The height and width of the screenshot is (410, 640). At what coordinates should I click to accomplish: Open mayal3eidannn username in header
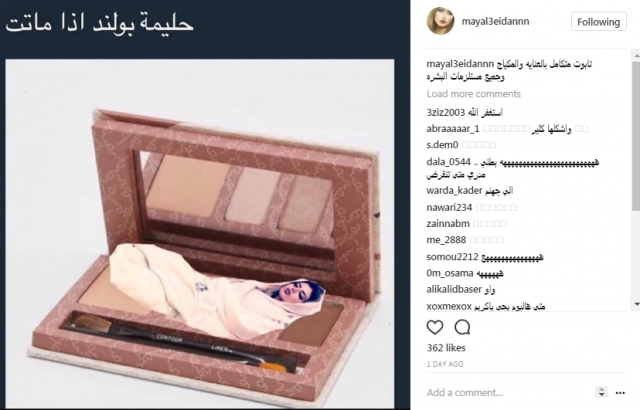click(x=495, y=21)
